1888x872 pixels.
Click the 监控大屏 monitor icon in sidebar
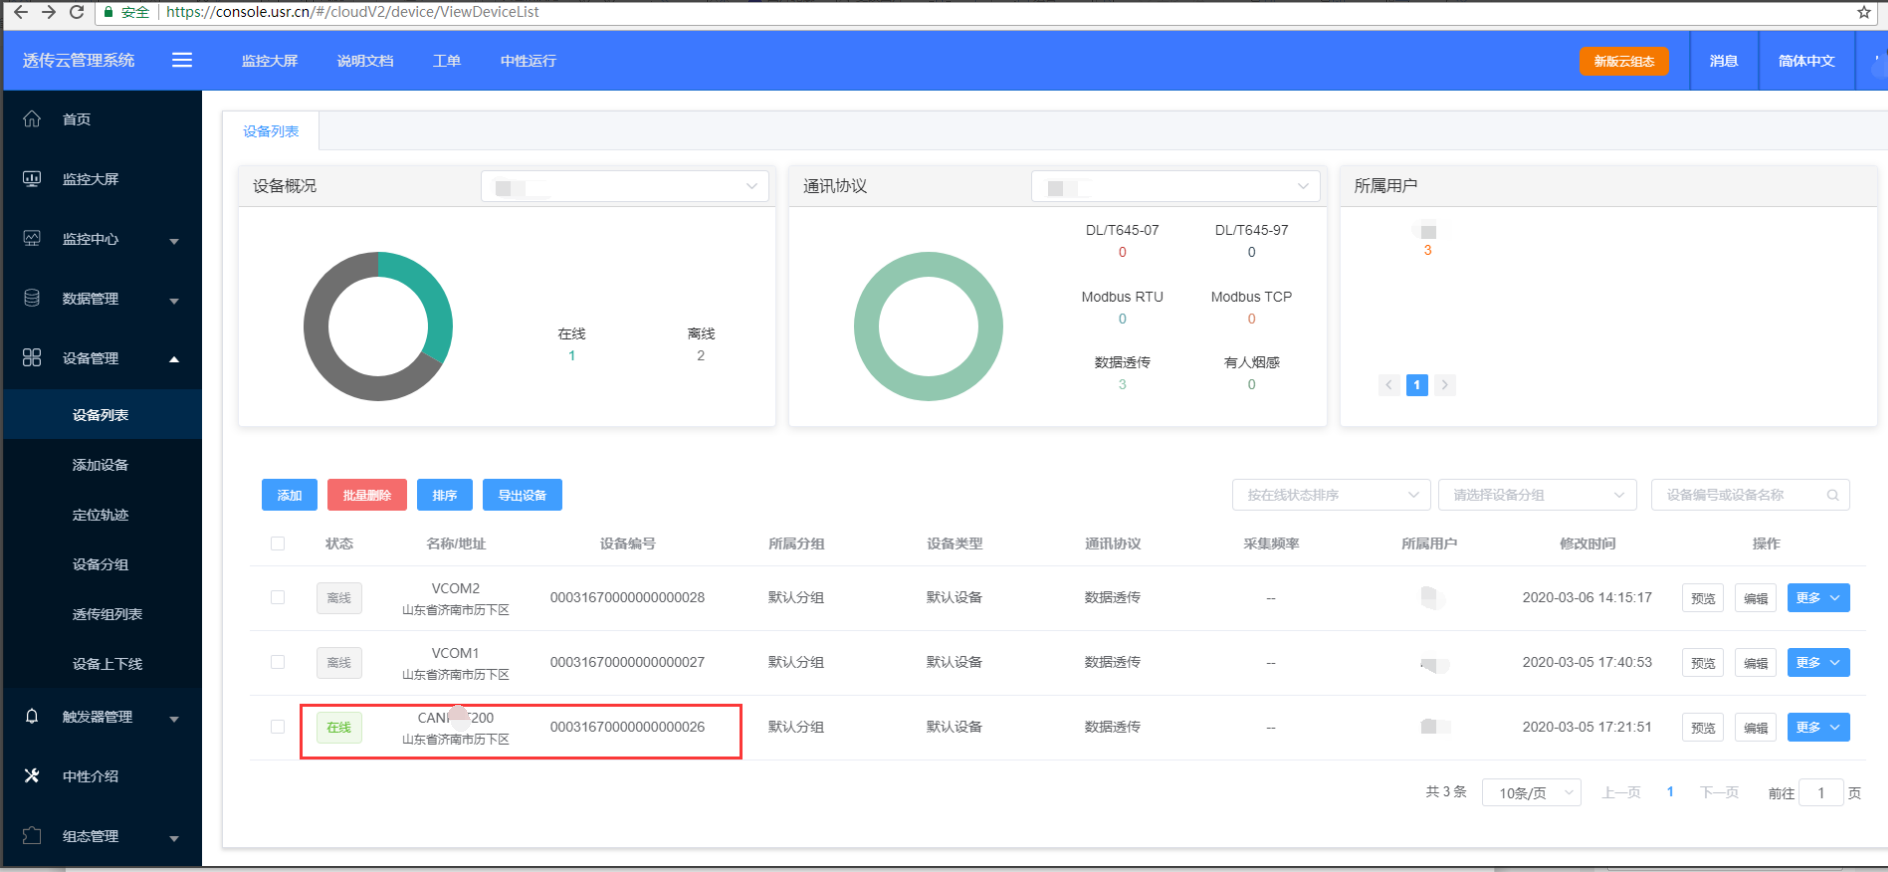32,179
